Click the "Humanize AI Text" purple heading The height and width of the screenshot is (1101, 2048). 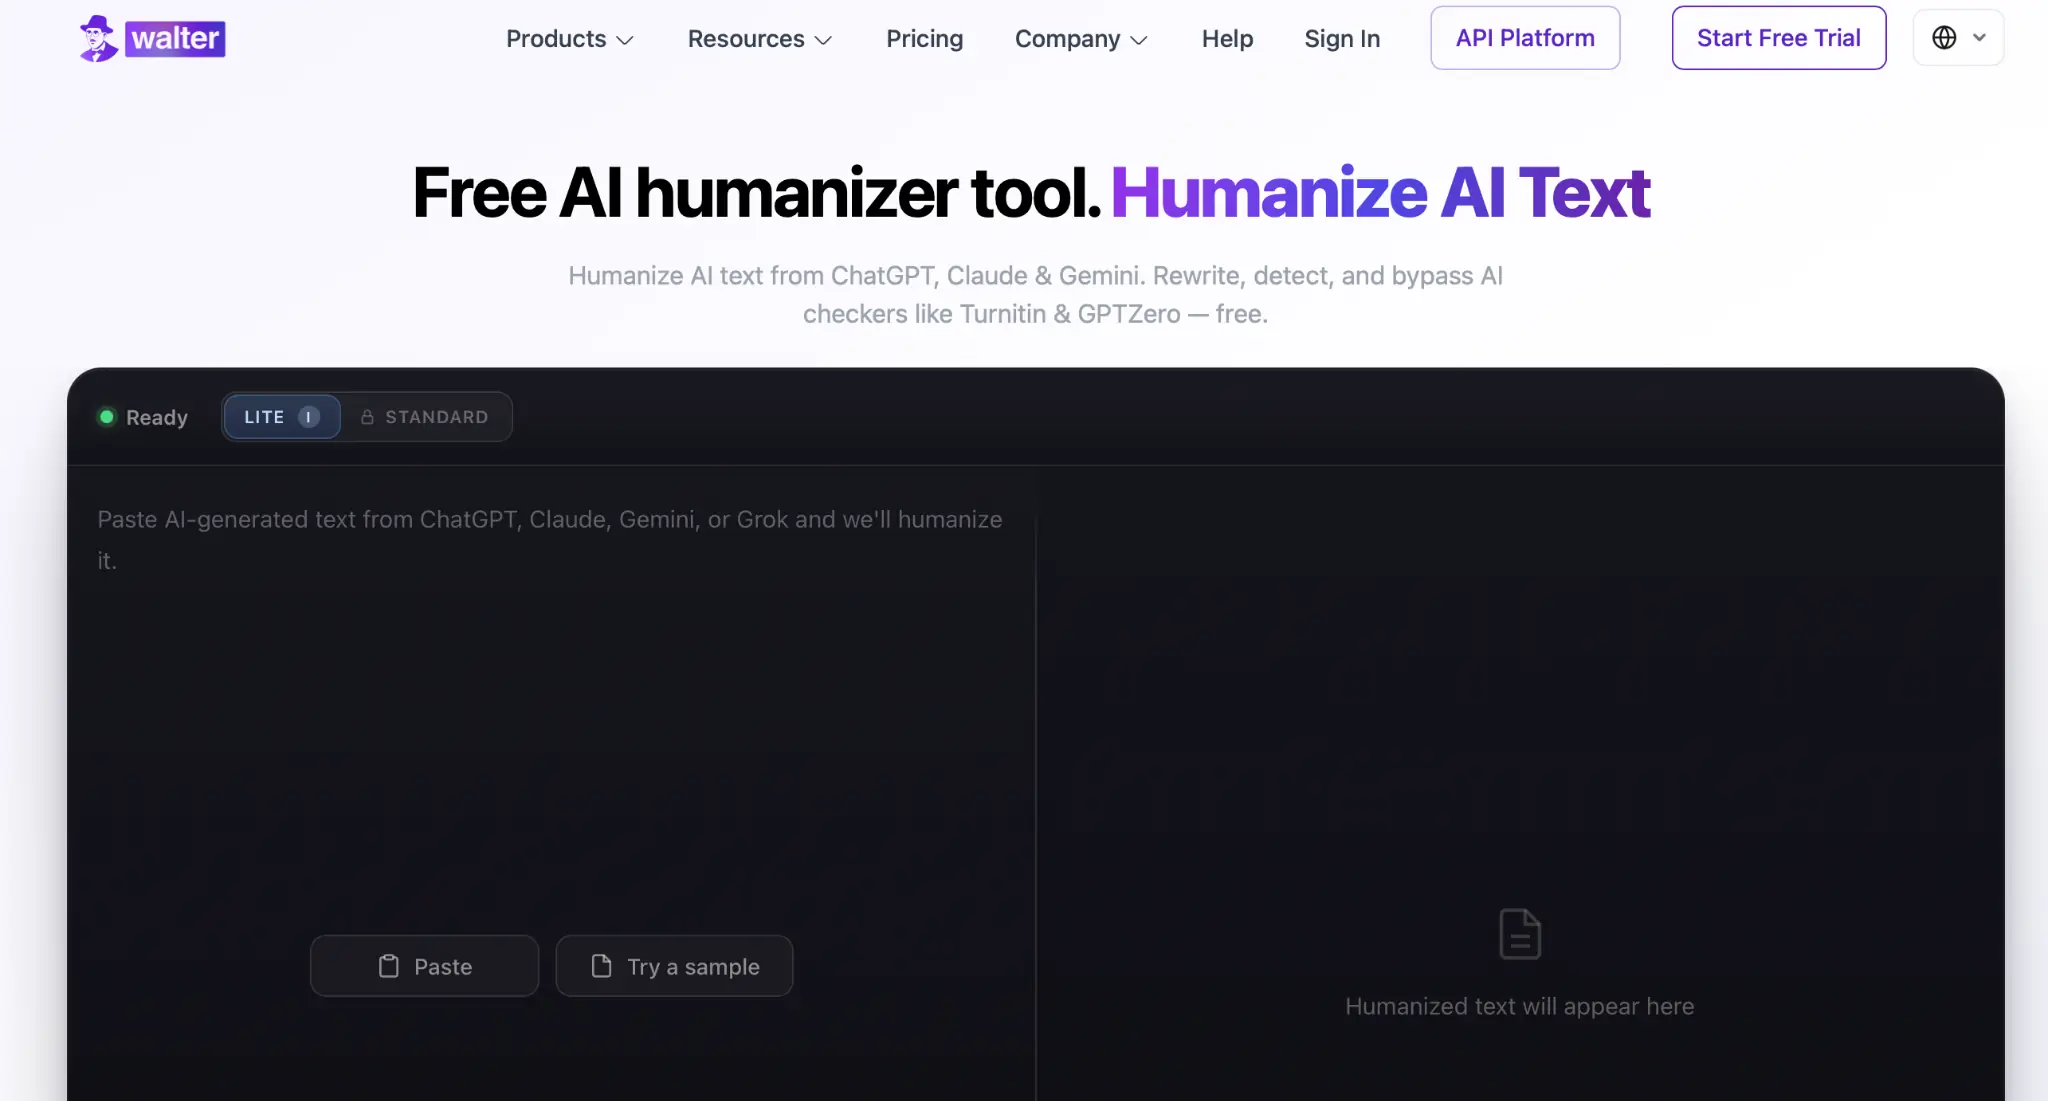pyautogui.click(x=1380, y=193)
